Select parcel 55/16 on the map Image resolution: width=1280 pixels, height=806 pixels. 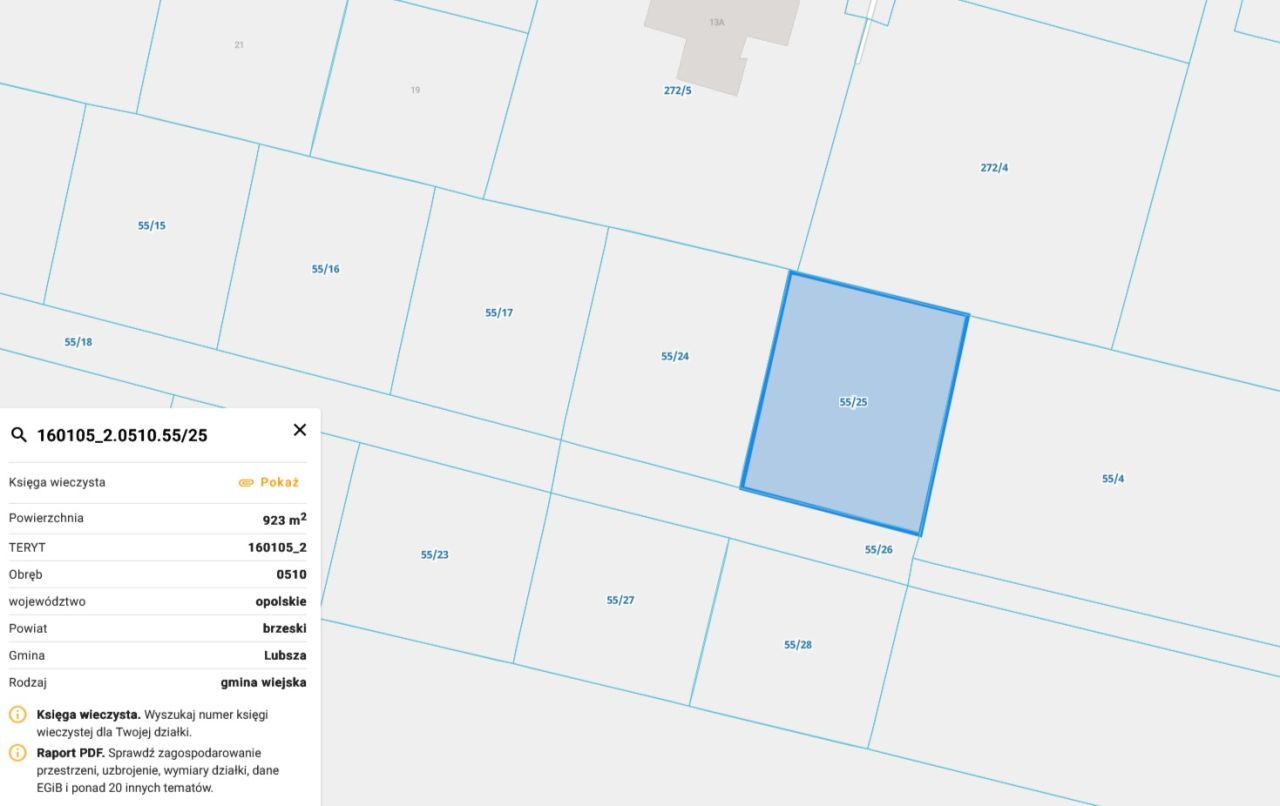[x=325, y=269]
